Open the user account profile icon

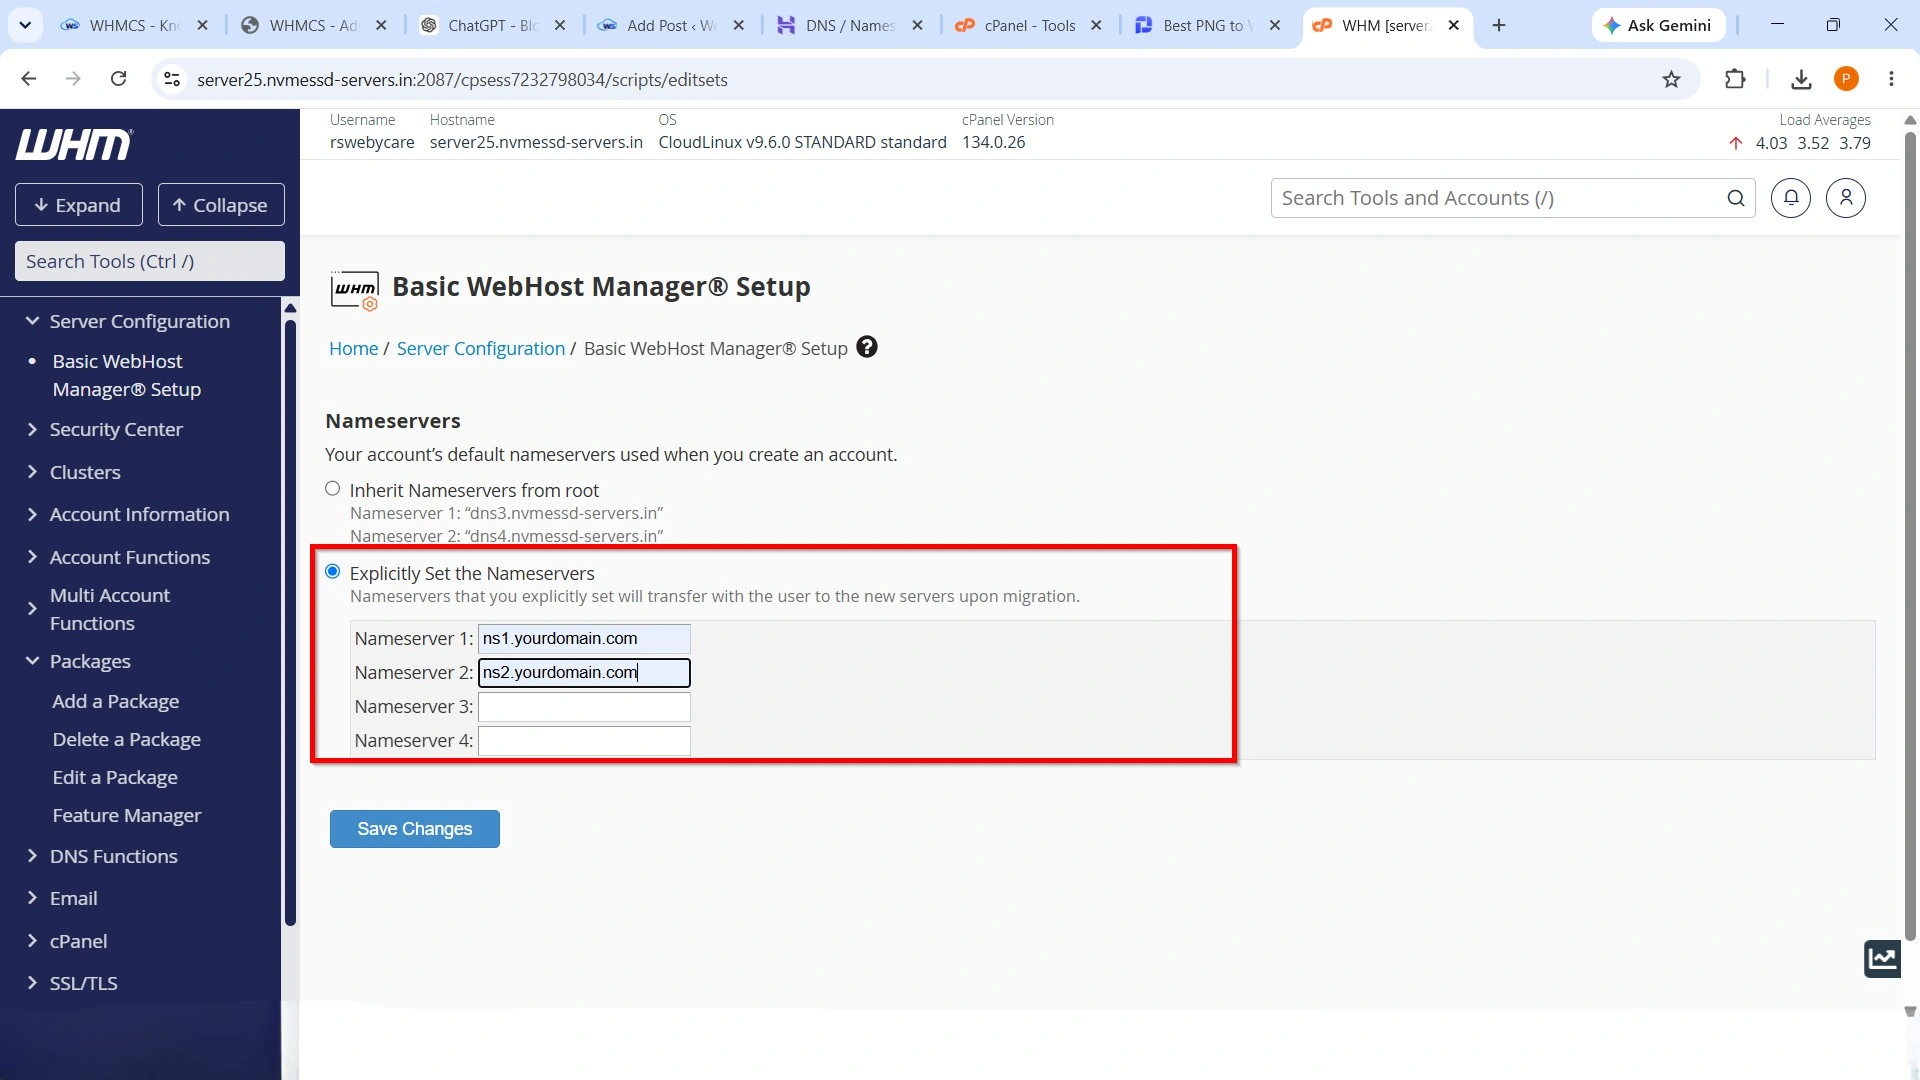click(x=1846, y=198)
